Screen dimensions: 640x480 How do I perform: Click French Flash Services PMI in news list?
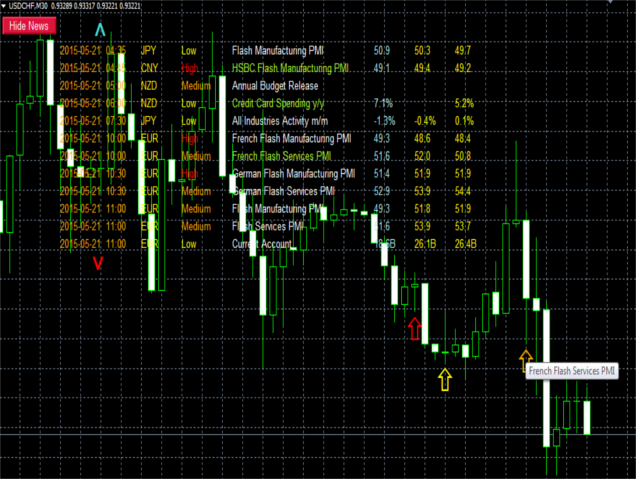[282, 156]
